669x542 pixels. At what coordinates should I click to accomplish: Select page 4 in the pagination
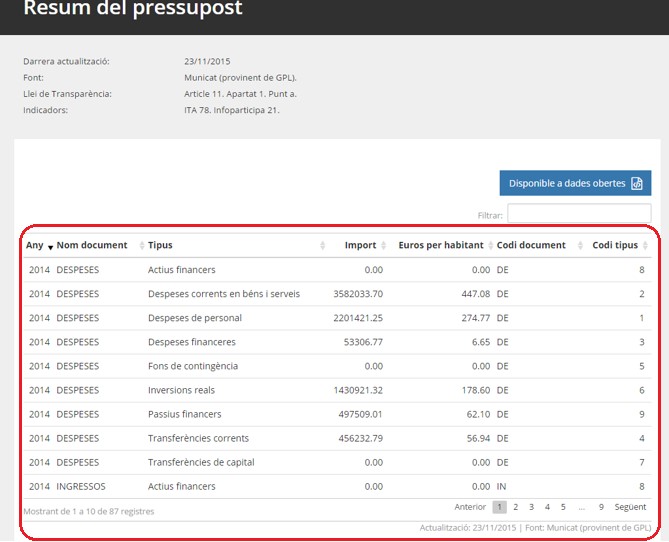tap(547, 507)
